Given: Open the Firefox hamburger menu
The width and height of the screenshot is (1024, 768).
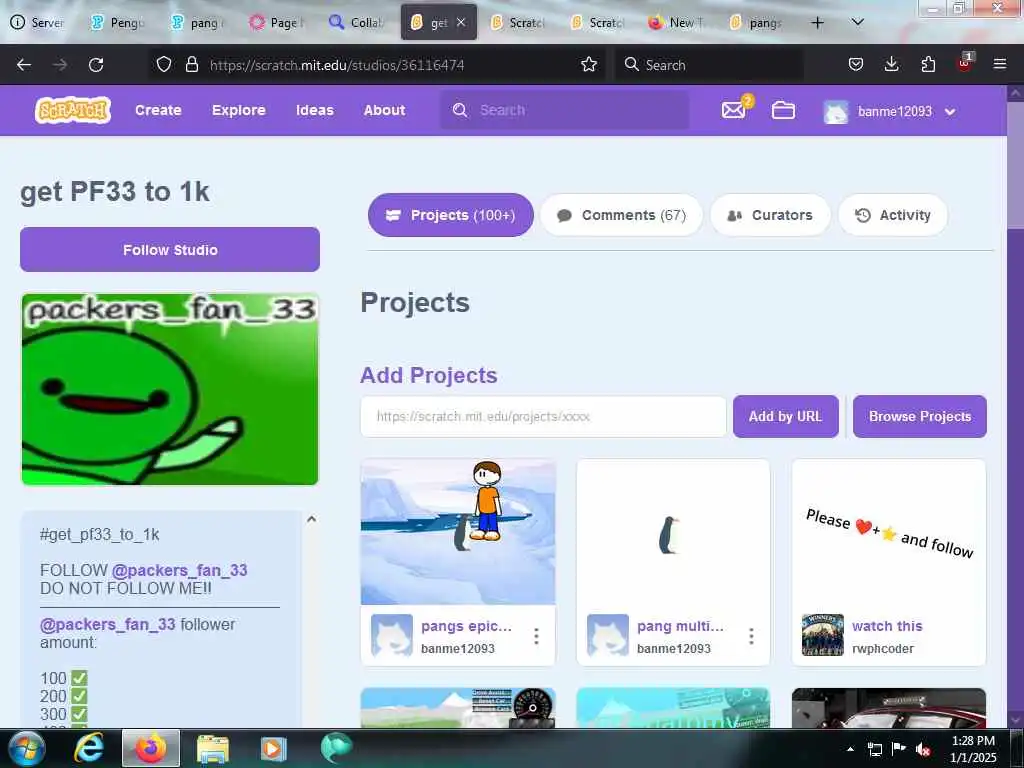Looking at the screenshot, I should [x=1000, y=64].
